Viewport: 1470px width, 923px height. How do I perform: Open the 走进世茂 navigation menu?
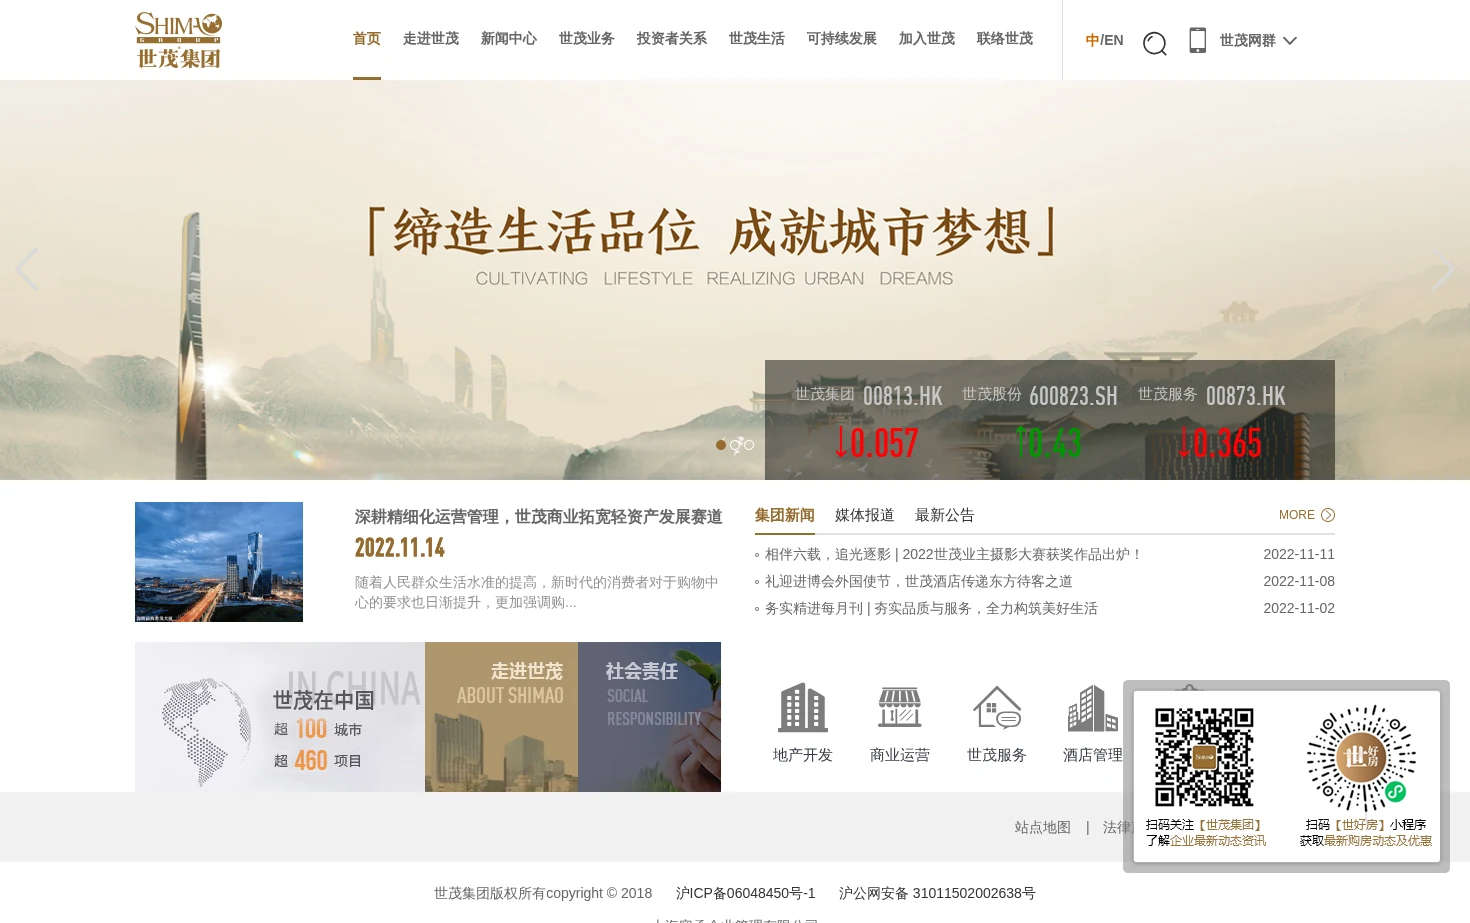(431, 39)
